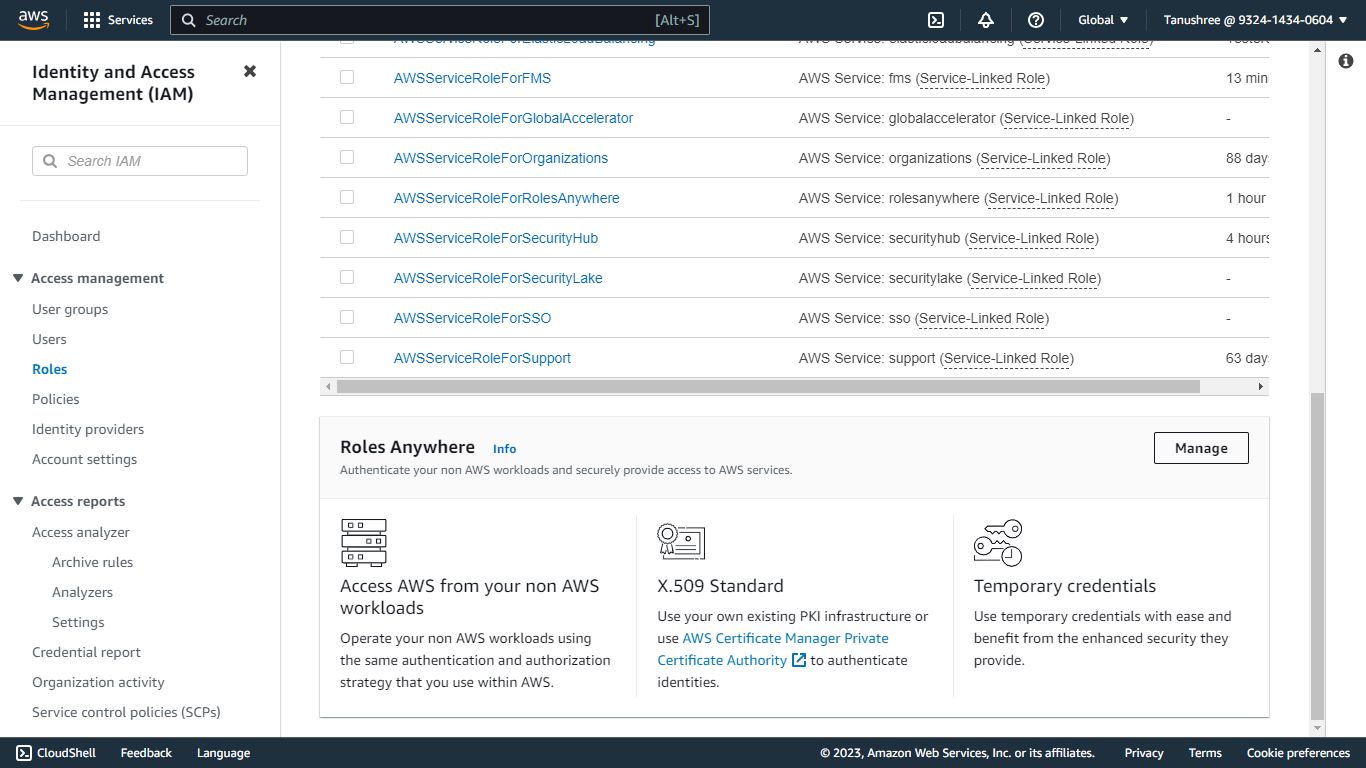This screenshot has height=768, width=1366.
Task: Open the Terms footer link
Action: (x=1205, y=753)
